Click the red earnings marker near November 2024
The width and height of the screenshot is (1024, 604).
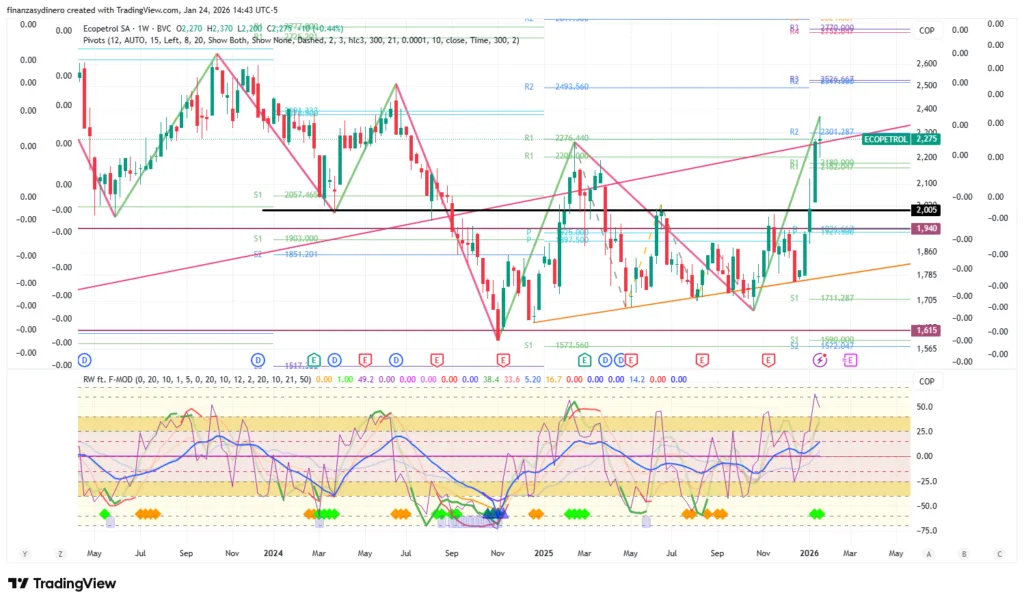497,359
